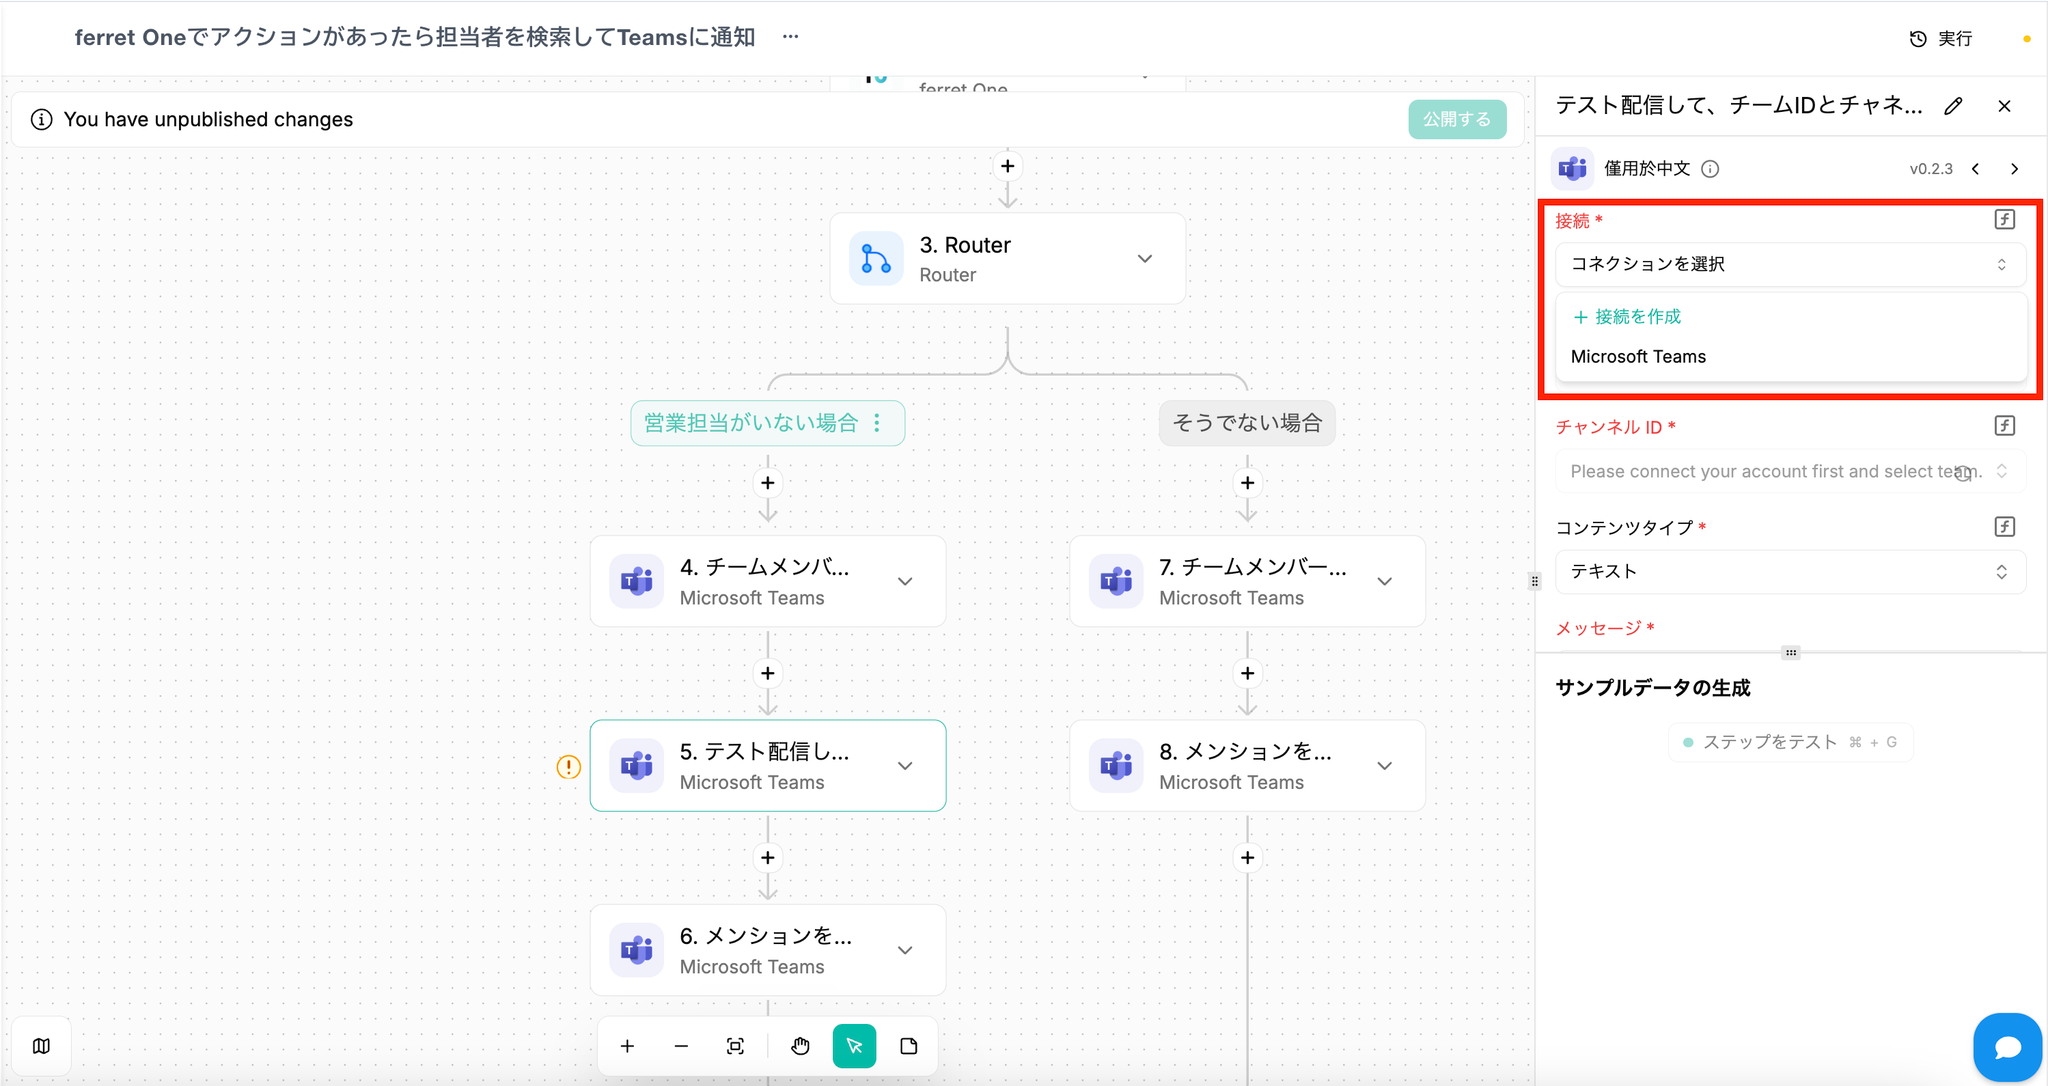Expand the 8. メンションを step chevron
The height and width of the screenshot is (1086, 2048).
(1385, 766)
